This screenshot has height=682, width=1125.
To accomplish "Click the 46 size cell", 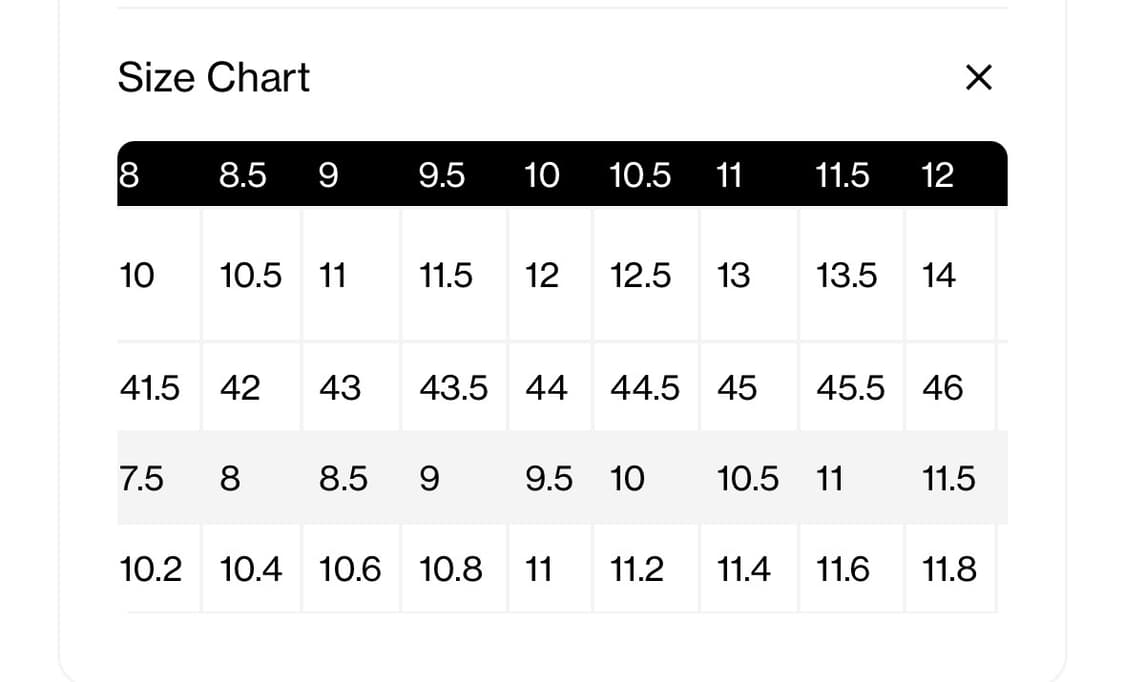I will pyautogui.click(x=942, y=387).
